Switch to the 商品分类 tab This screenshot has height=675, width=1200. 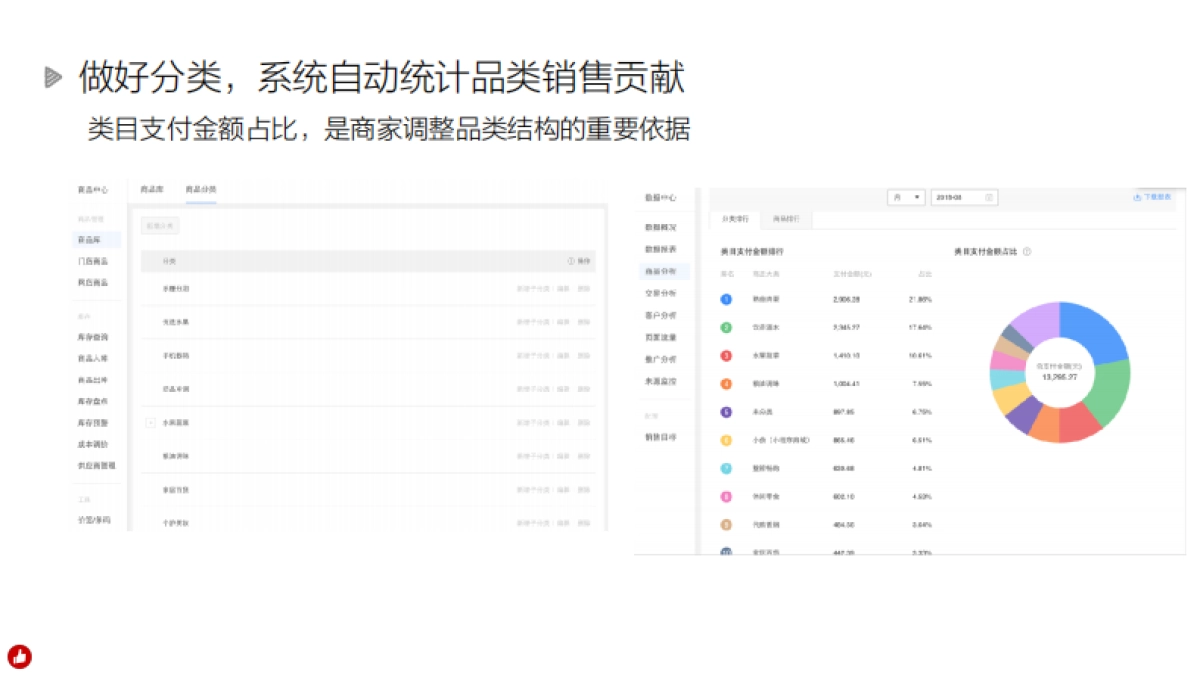coord(200,189)
